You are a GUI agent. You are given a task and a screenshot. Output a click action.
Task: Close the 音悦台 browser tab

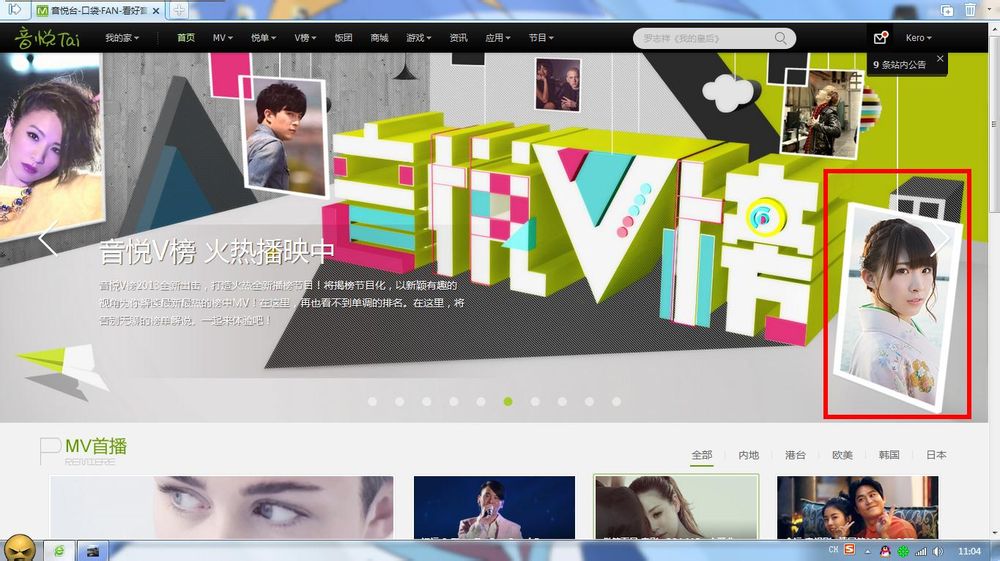coord(156,11)
